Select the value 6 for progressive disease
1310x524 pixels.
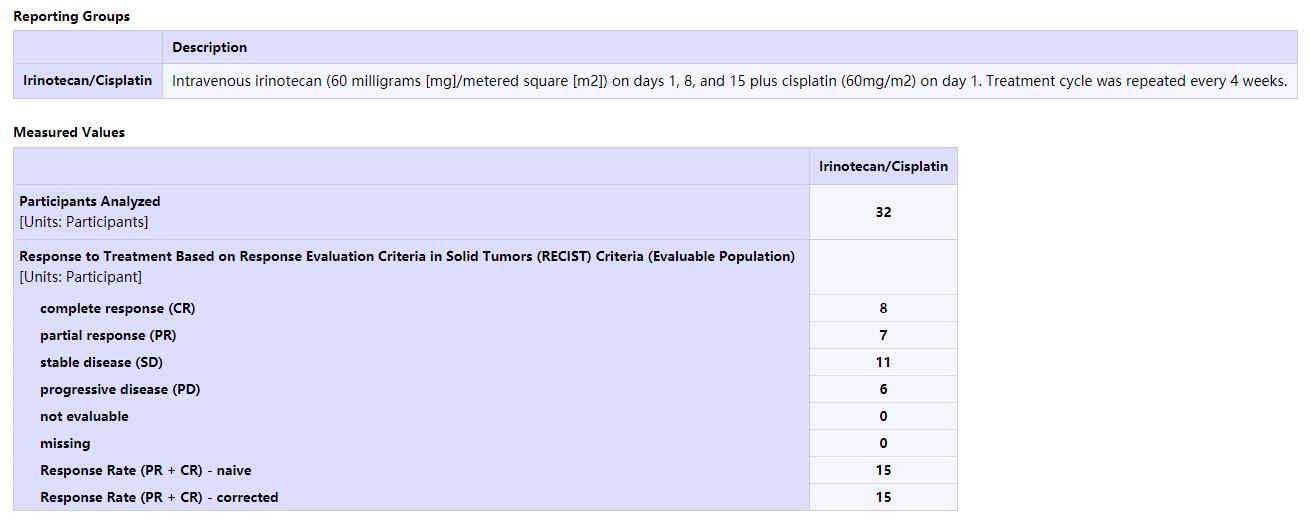[883, 389]
